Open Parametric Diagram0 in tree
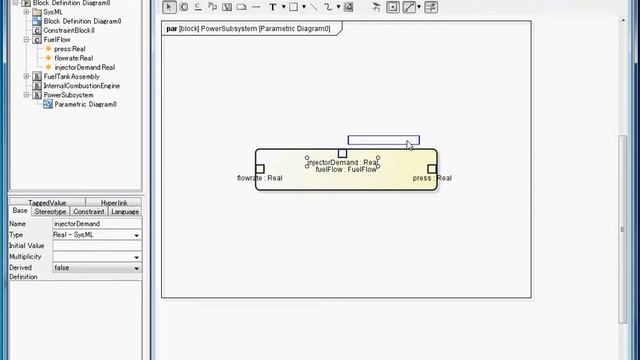 [x=80, y=104]
